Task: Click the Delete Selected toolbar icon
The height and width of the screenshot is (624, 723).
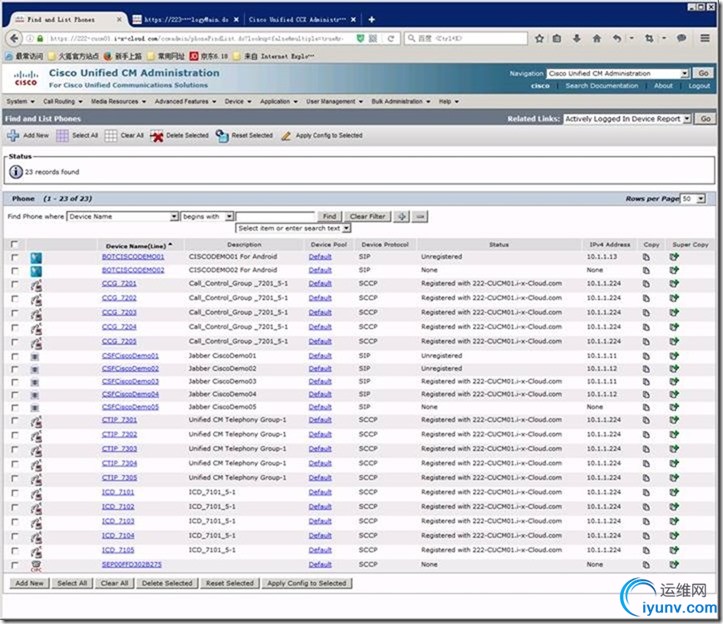Action: 157,135
